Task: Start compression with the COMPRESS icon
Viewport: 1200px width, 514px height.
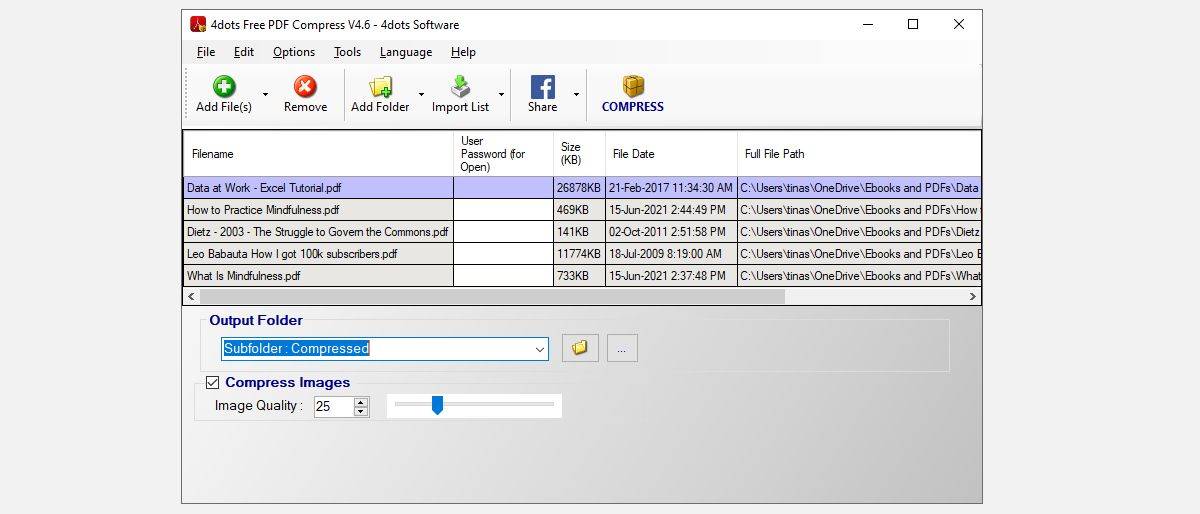Action: 632,87
